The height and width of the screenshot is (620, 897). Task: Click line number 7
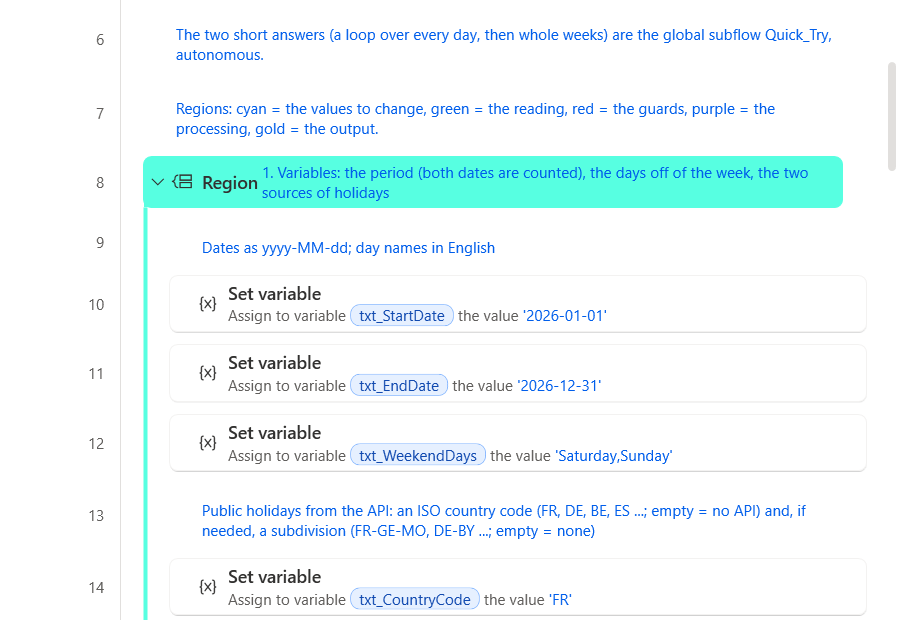coord(100,113)
